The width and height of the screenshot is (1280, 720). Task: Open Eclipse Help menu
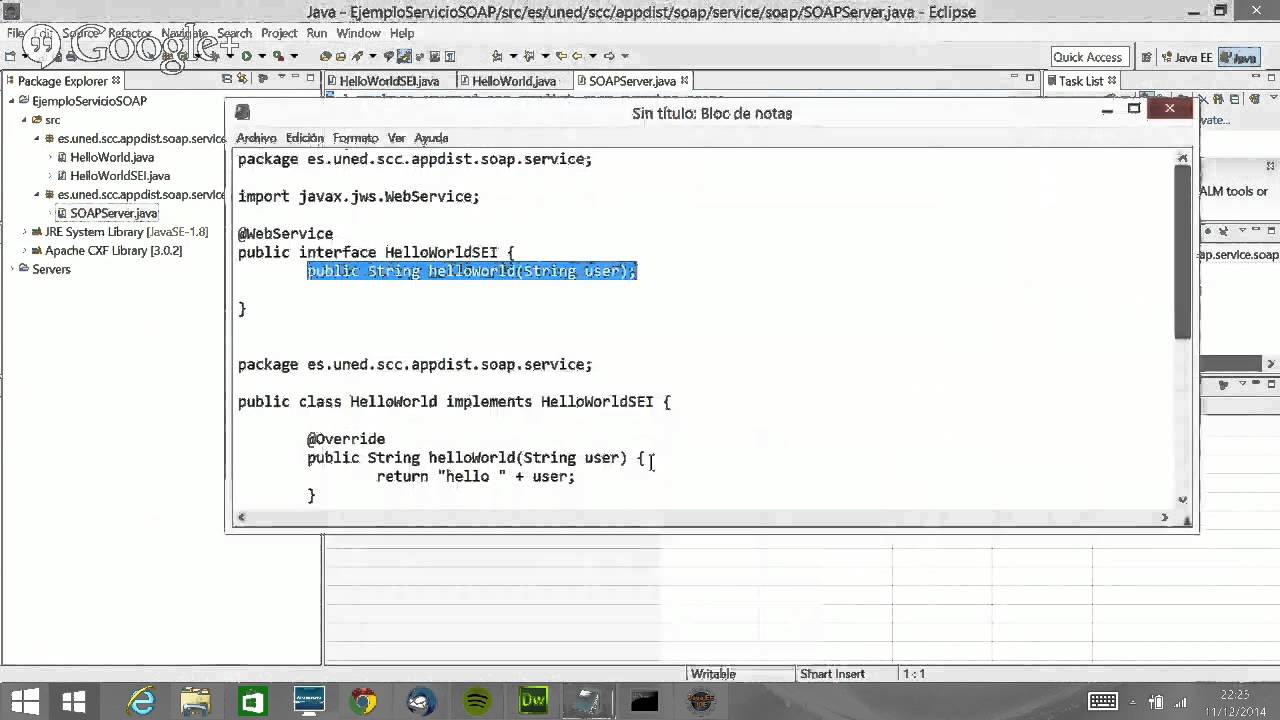click(402, 33)
